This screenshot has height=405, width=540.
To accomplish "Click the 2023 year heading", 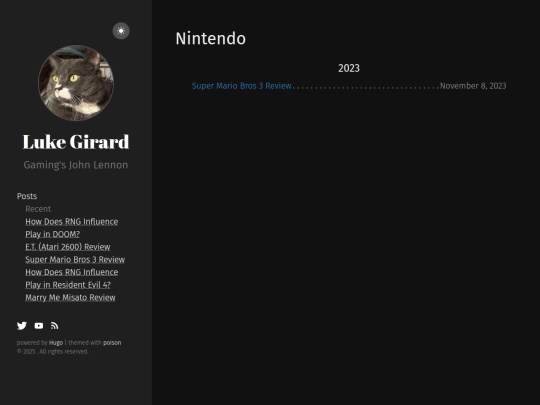I will click(349, 68).
